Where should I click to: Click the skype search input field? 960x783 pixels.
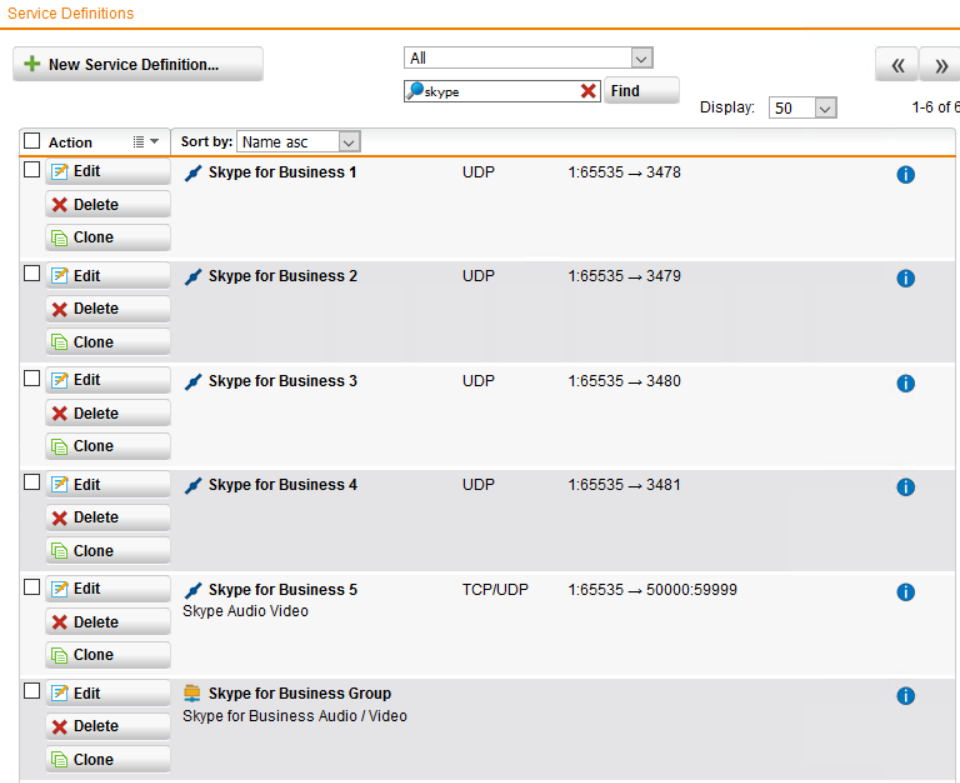[x=502, y=91]
